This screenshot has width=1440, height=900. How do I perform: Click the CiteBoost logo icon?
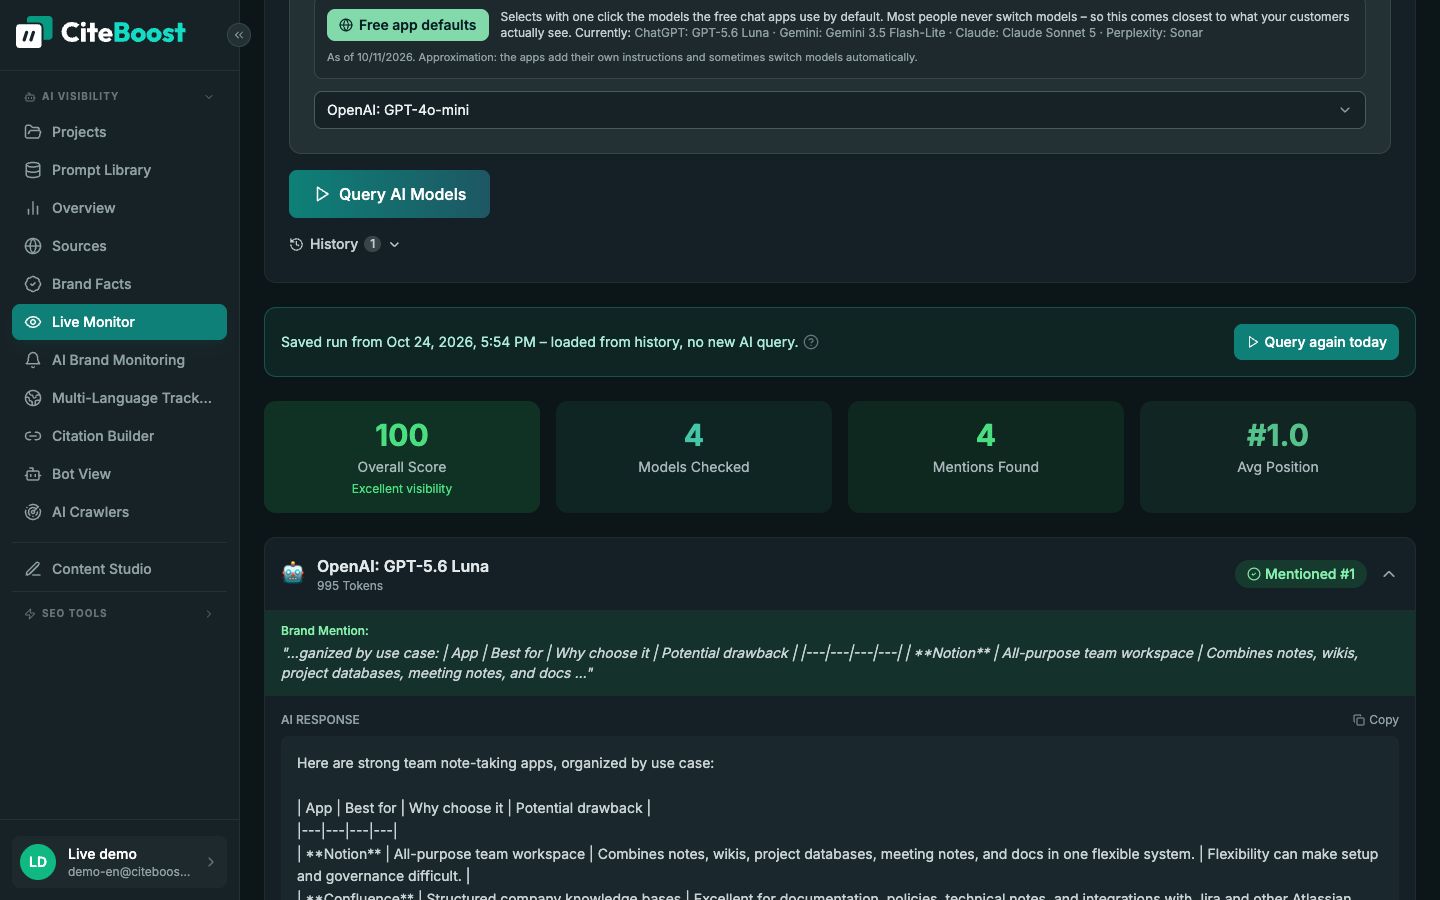click(34, 32)
